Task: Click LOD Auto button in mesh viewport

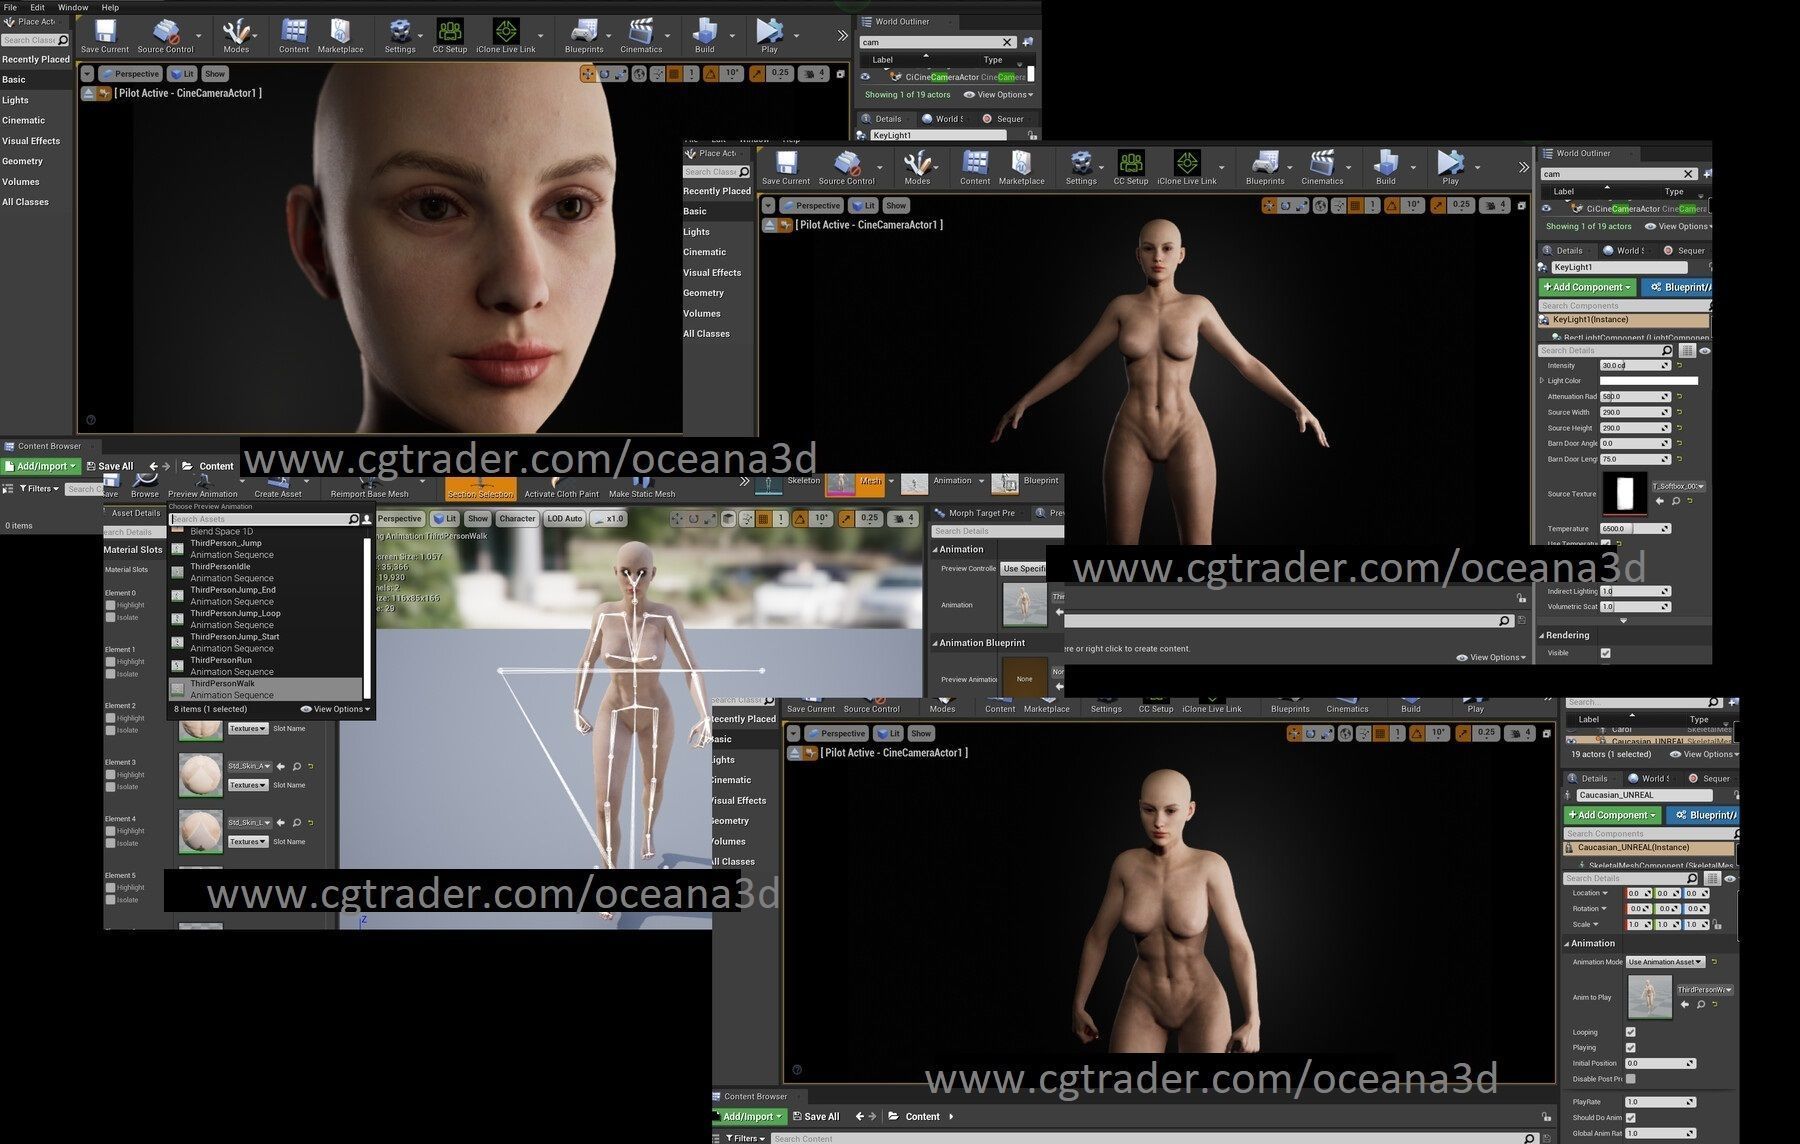Action: click(x=565, y=519)
